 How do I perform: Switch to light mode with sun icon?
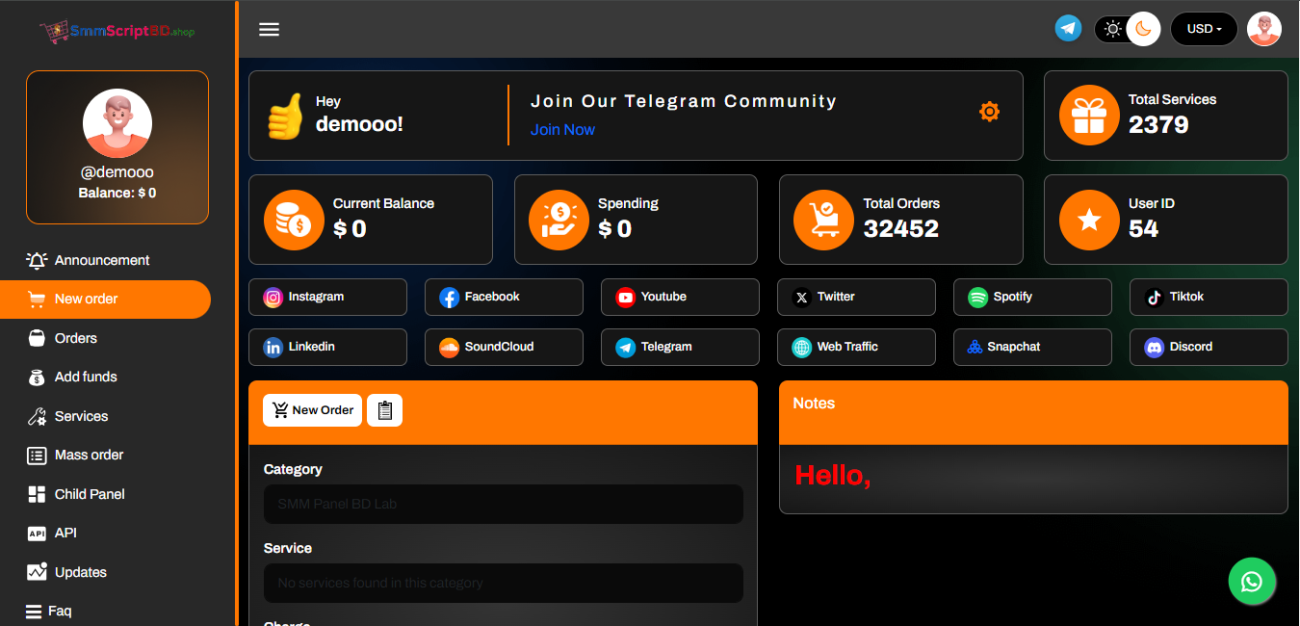[1112, 29]
